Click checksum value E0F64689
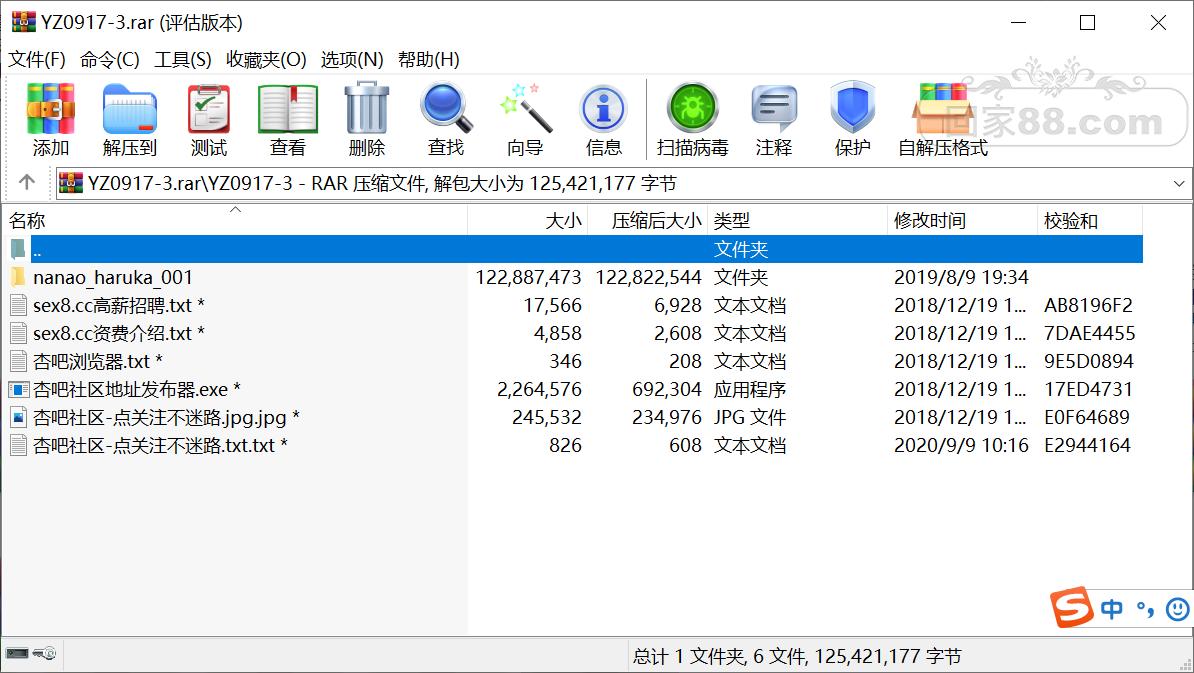 coord(1087,417)
